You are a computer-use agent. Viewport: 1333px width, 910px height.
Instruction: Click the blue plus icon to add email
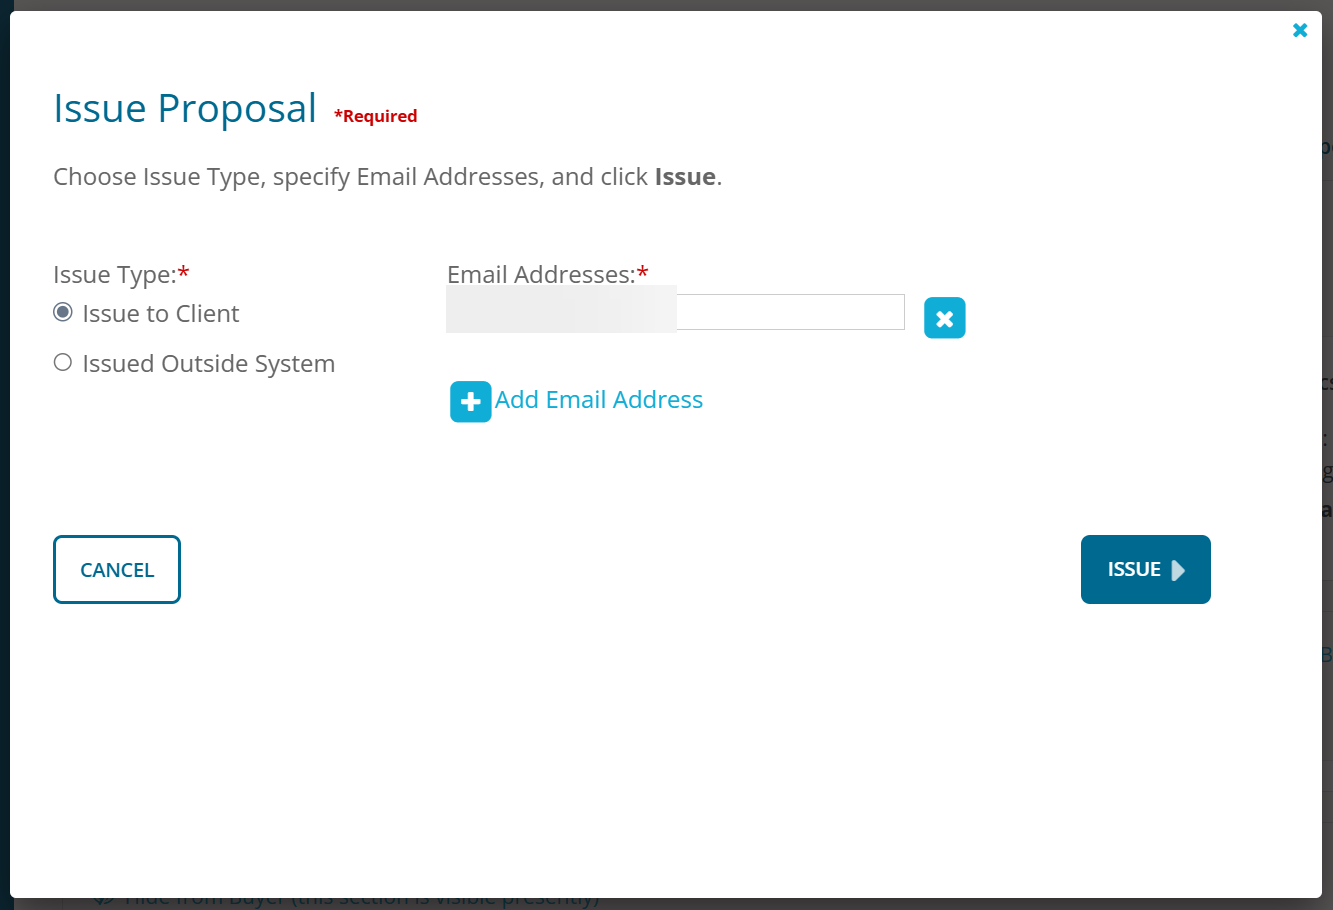point(470,402)
